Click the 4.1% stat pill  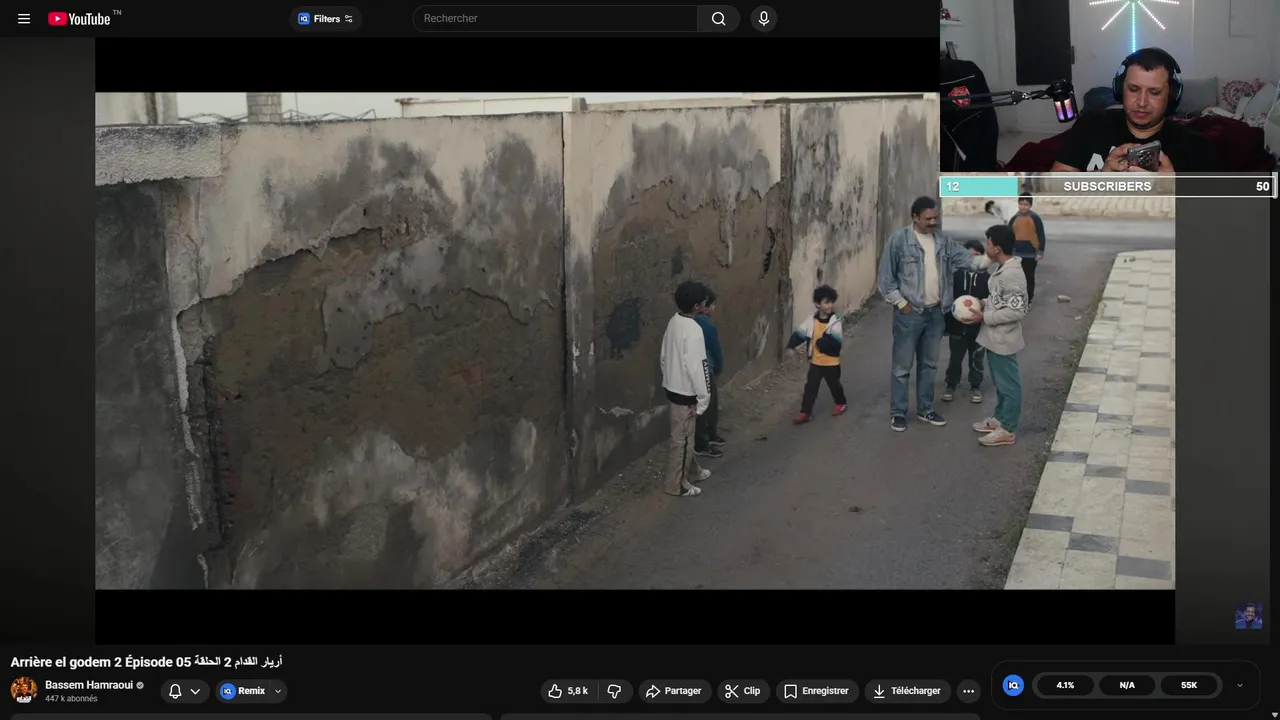(1065, 685)
